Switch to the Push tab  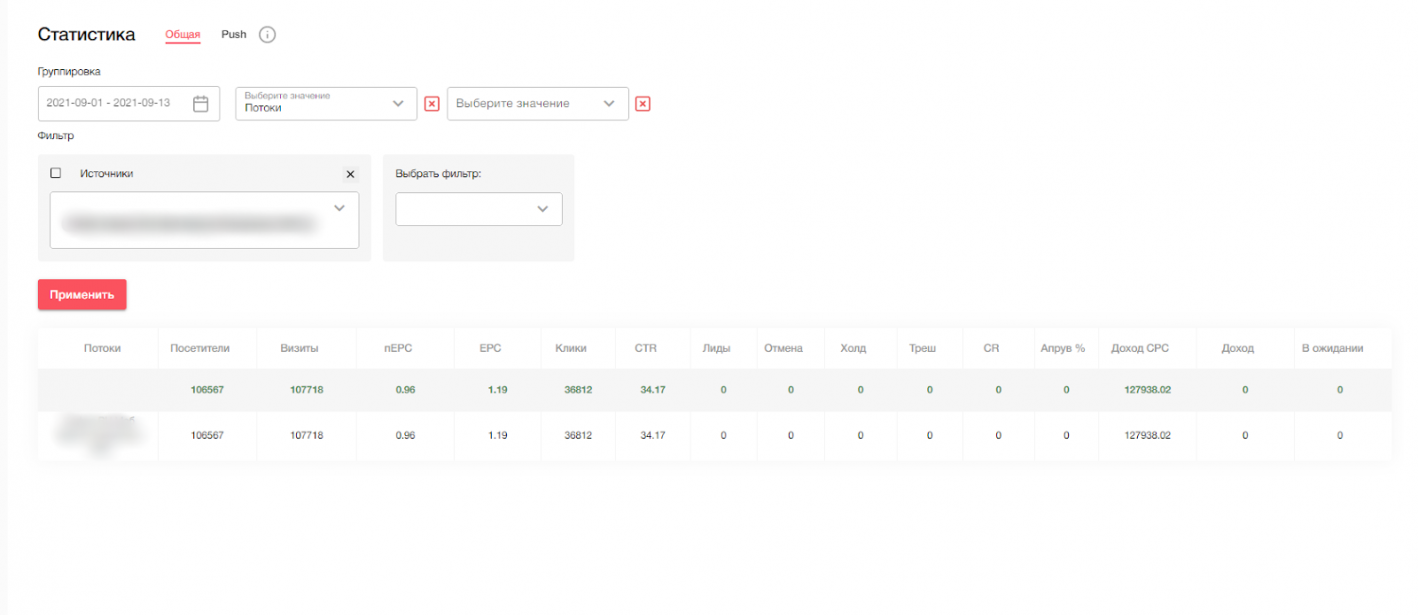[x=234, y=34]
